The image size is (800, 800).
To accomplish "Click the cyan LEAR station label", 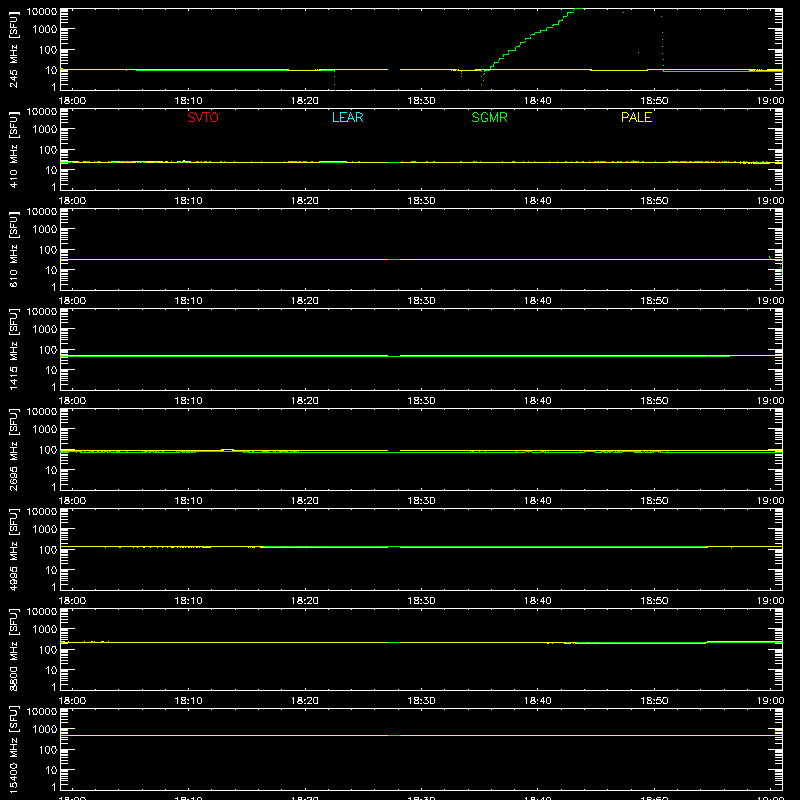I will [x=347, y=117].
